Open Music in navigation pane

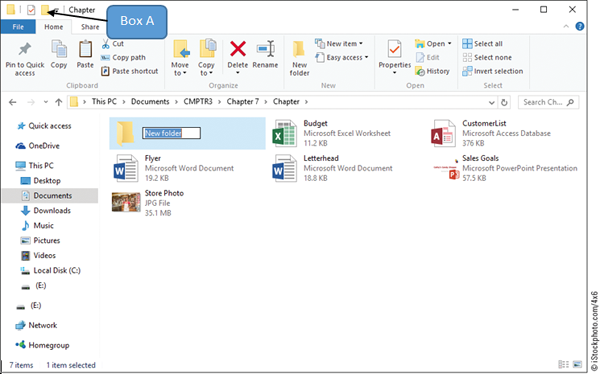click(37, 225)
